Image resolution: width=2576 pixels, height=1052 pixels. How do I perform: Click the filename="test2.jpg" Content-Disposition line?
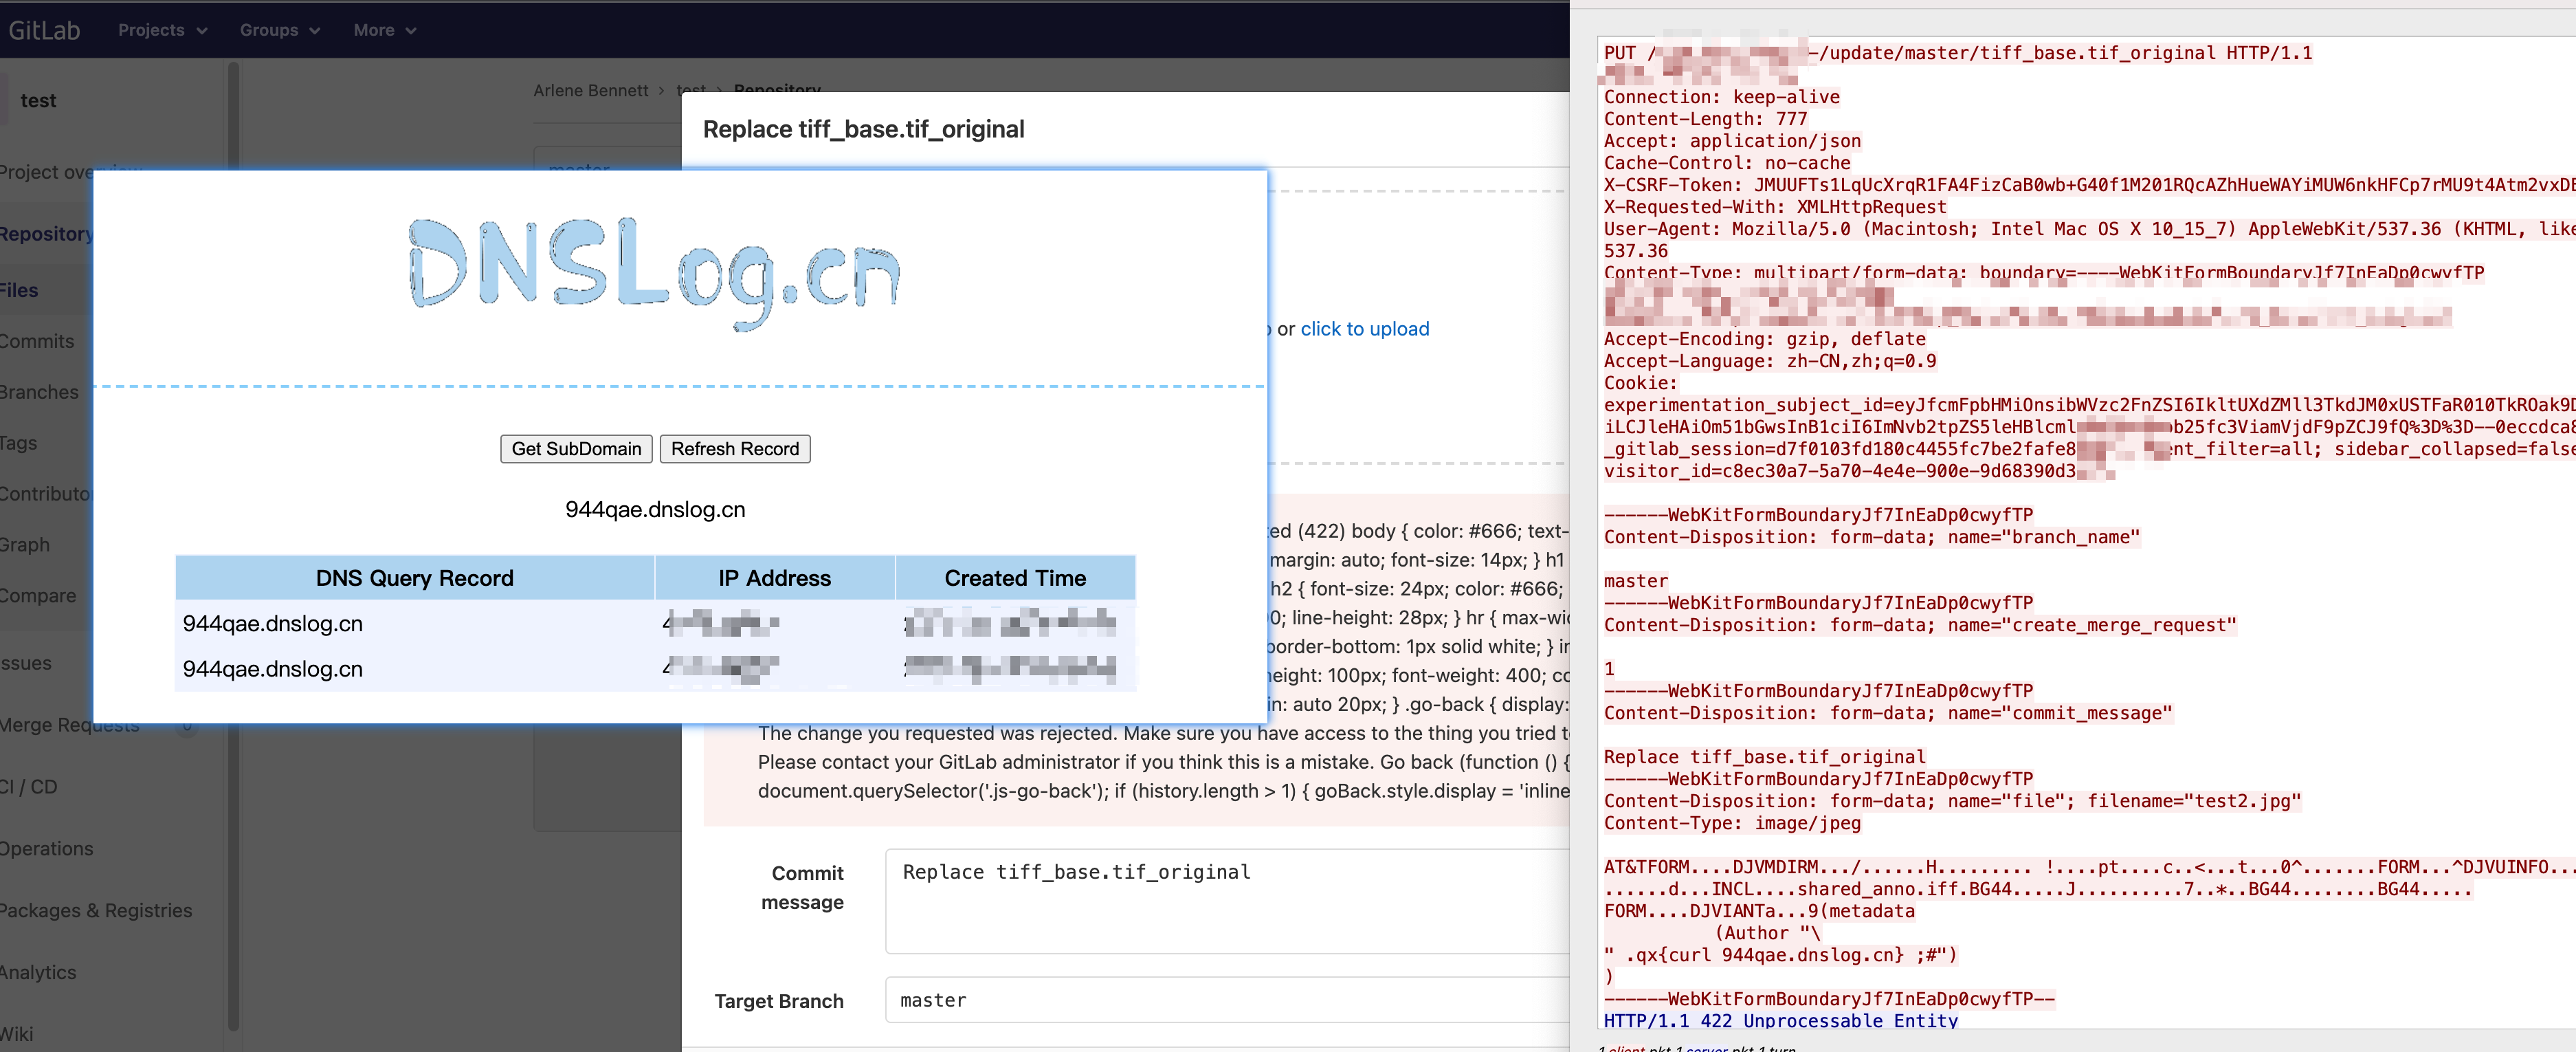click(1952, 801)
